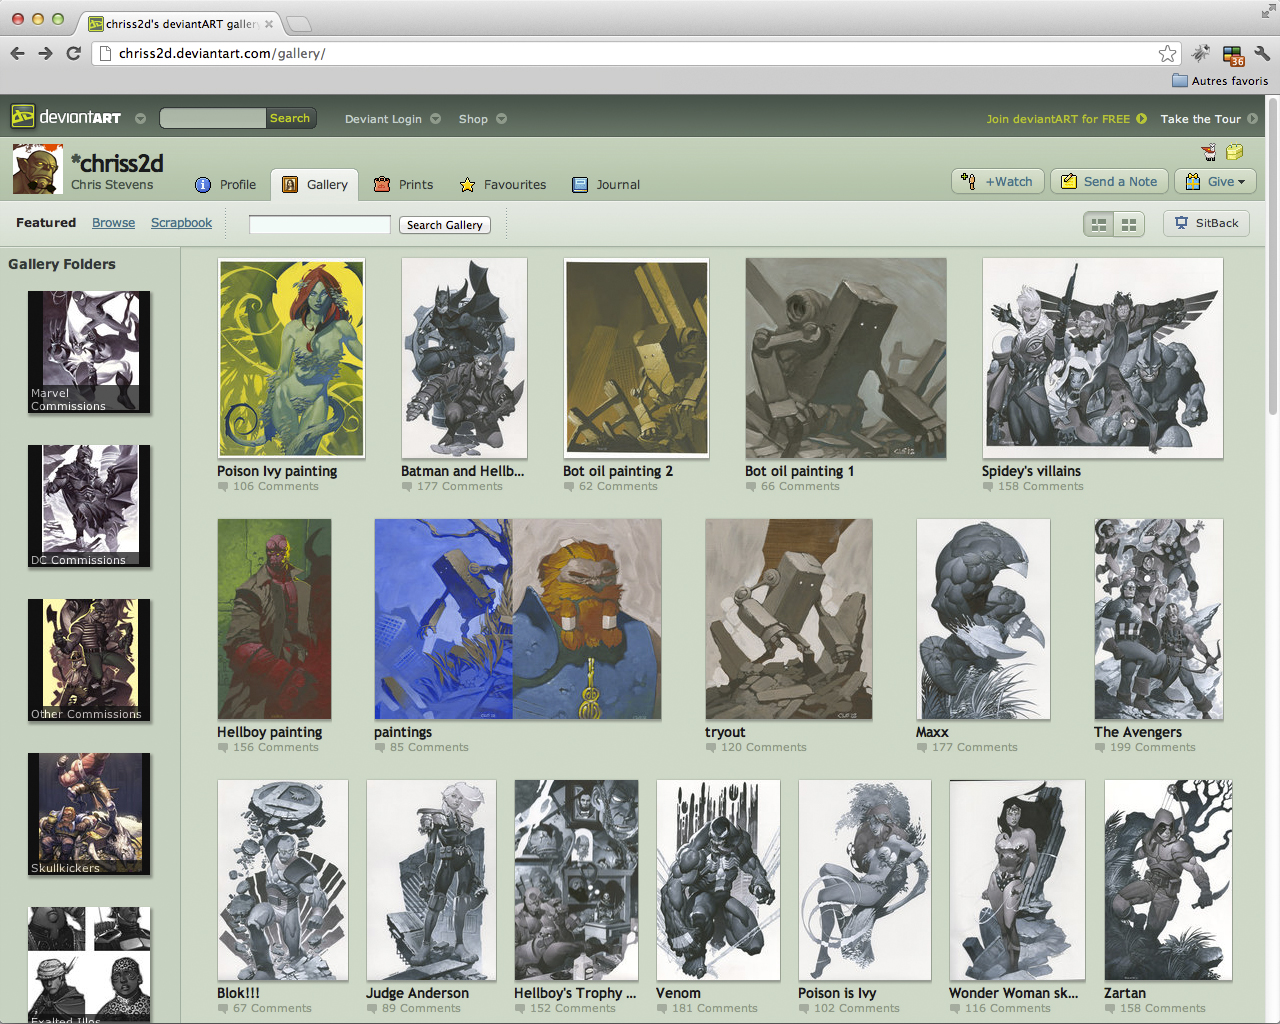Click the SitBack button
The width and height of the screenshot is (1280, 1024).
1206,223
